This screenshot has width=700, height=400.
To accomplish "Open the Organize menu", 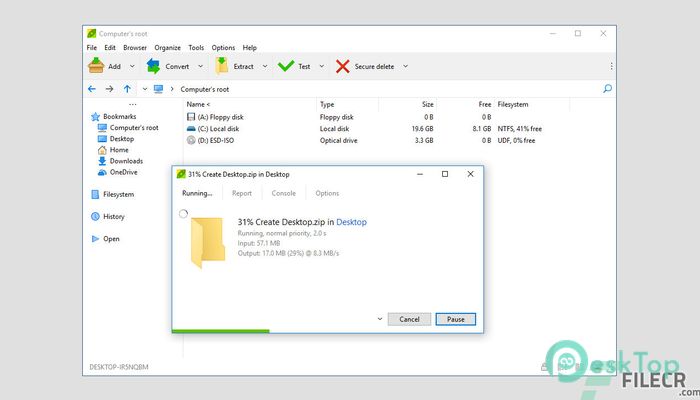I will pos(167,47).
